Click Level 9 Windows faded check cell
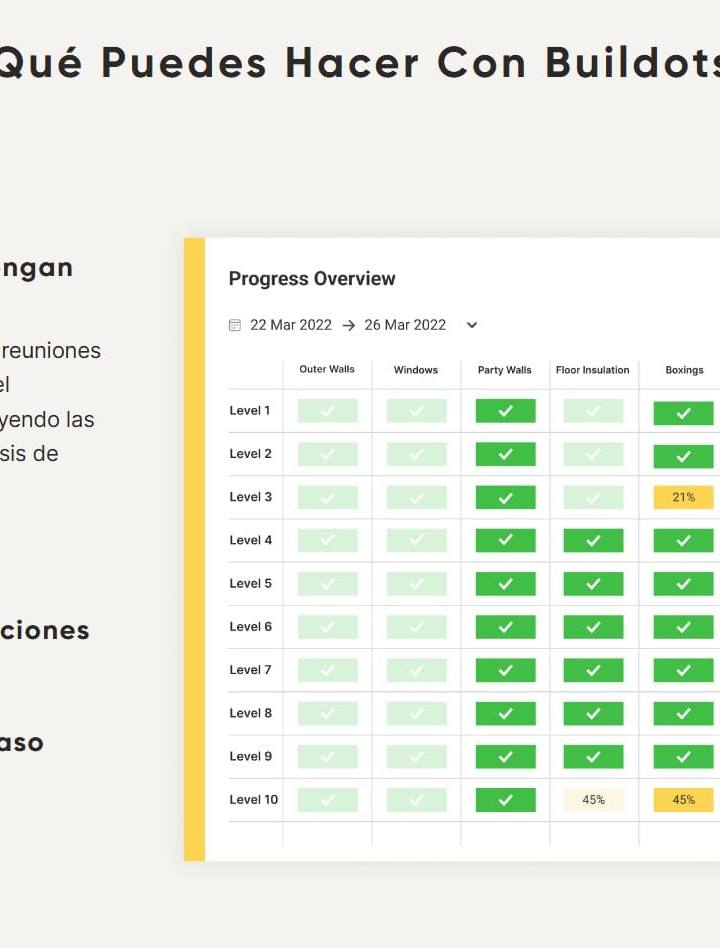 click(417, 757)
